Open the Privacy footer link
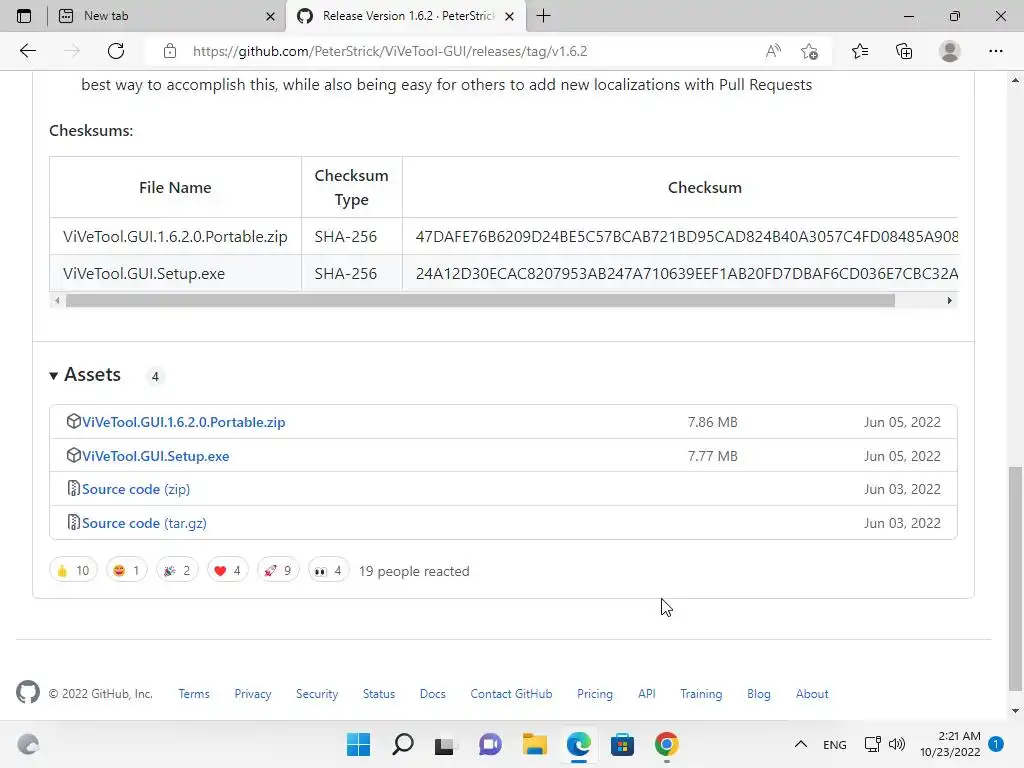 coord(253,694)
